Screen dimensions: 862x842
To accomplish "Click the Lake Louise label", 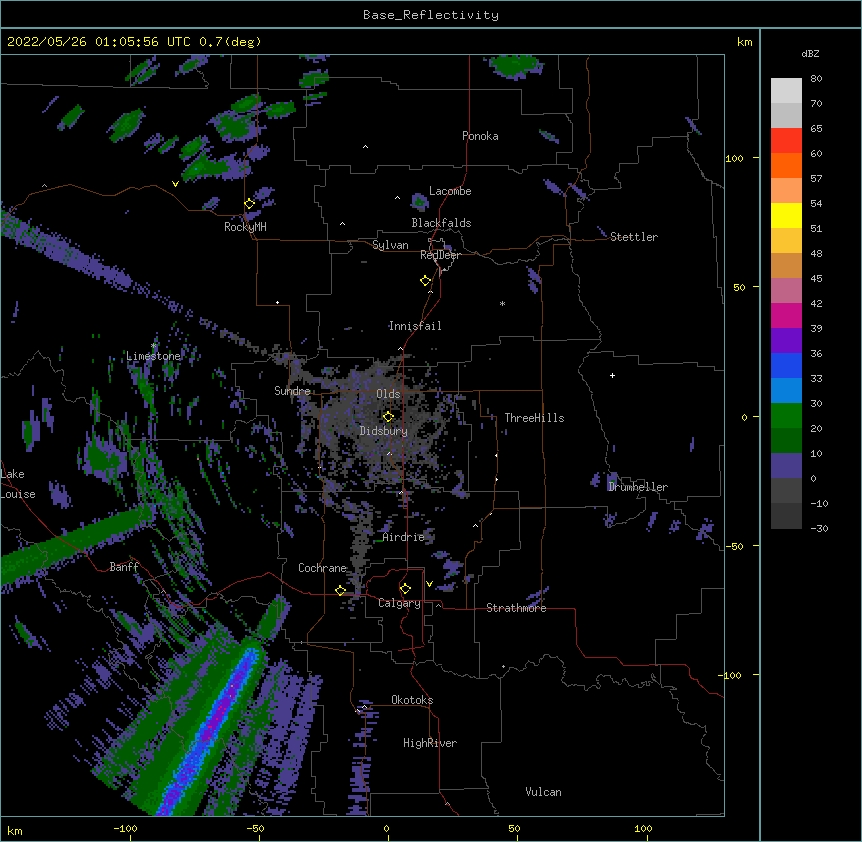I will (x=18, y=484).
